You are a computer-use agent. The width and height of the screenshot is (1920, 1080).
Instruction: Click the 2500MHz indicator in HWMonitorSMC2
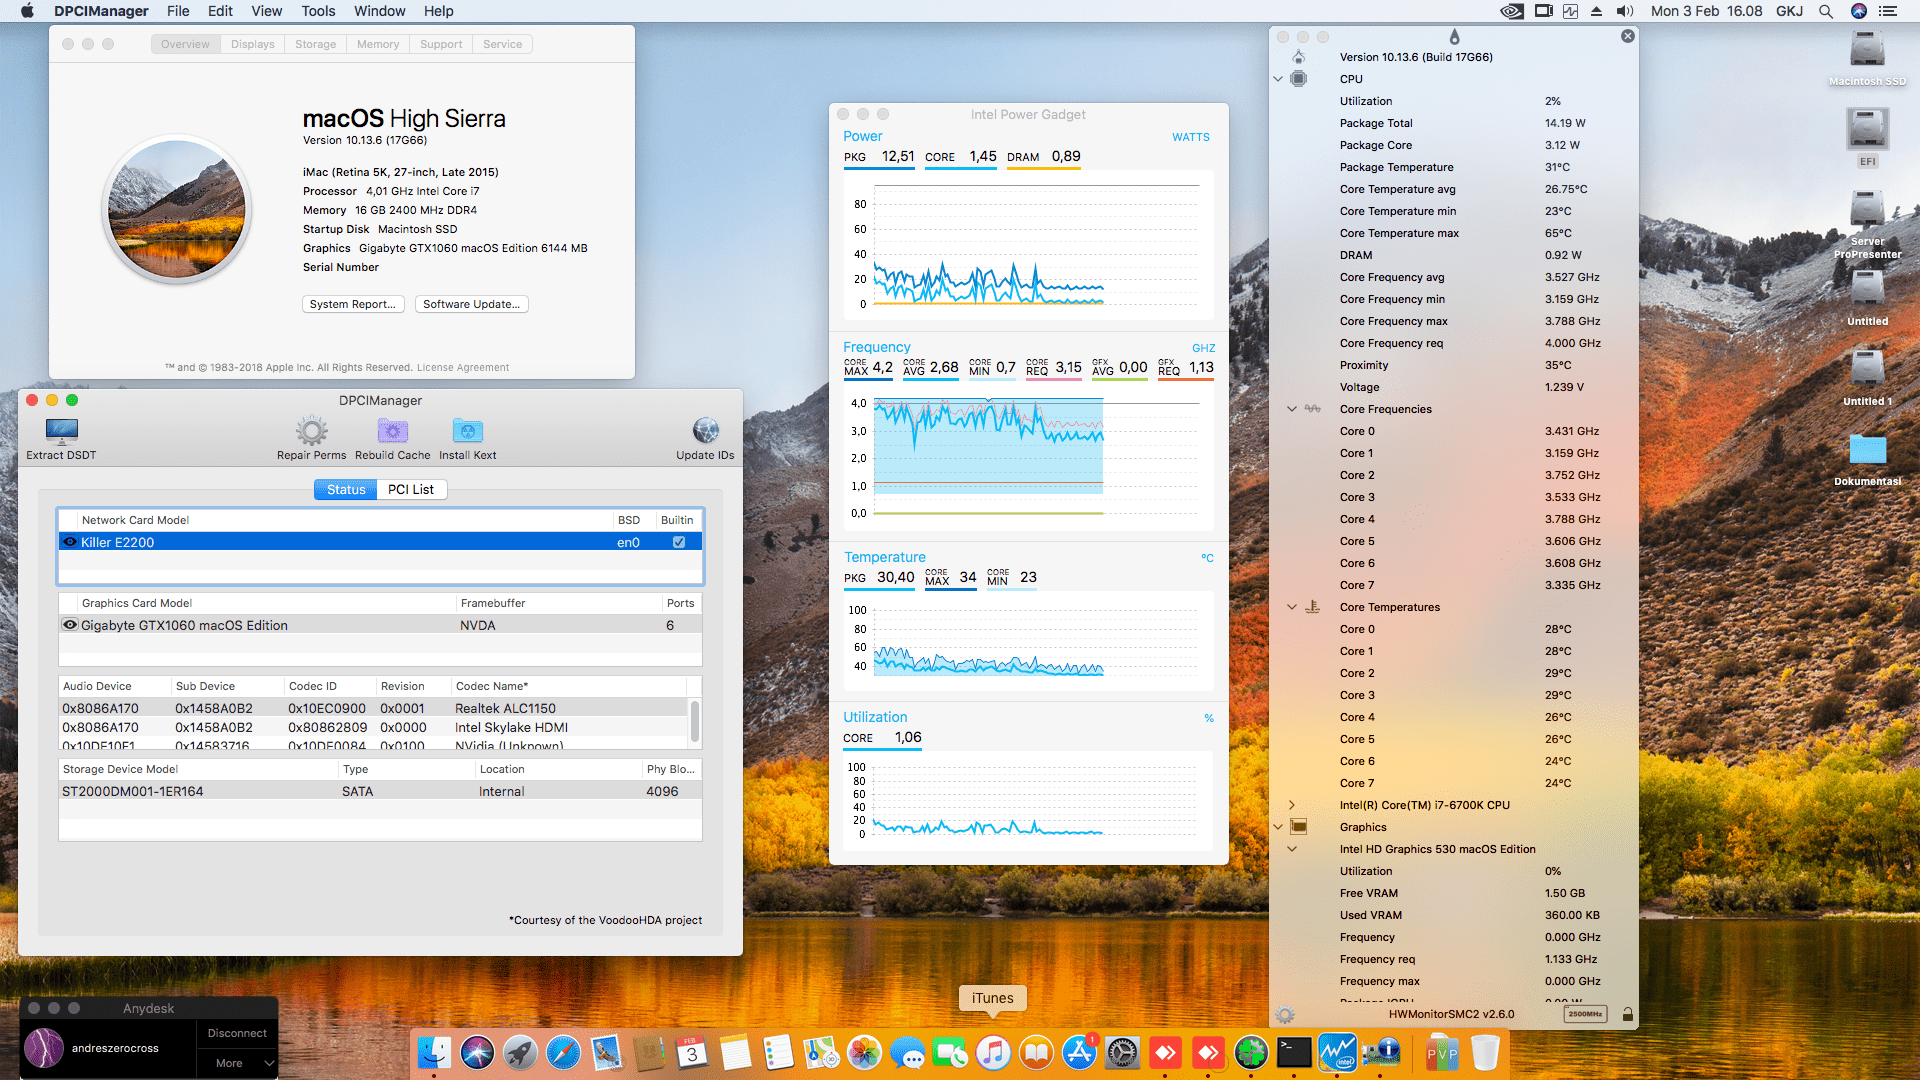tap(1585, 1014)
